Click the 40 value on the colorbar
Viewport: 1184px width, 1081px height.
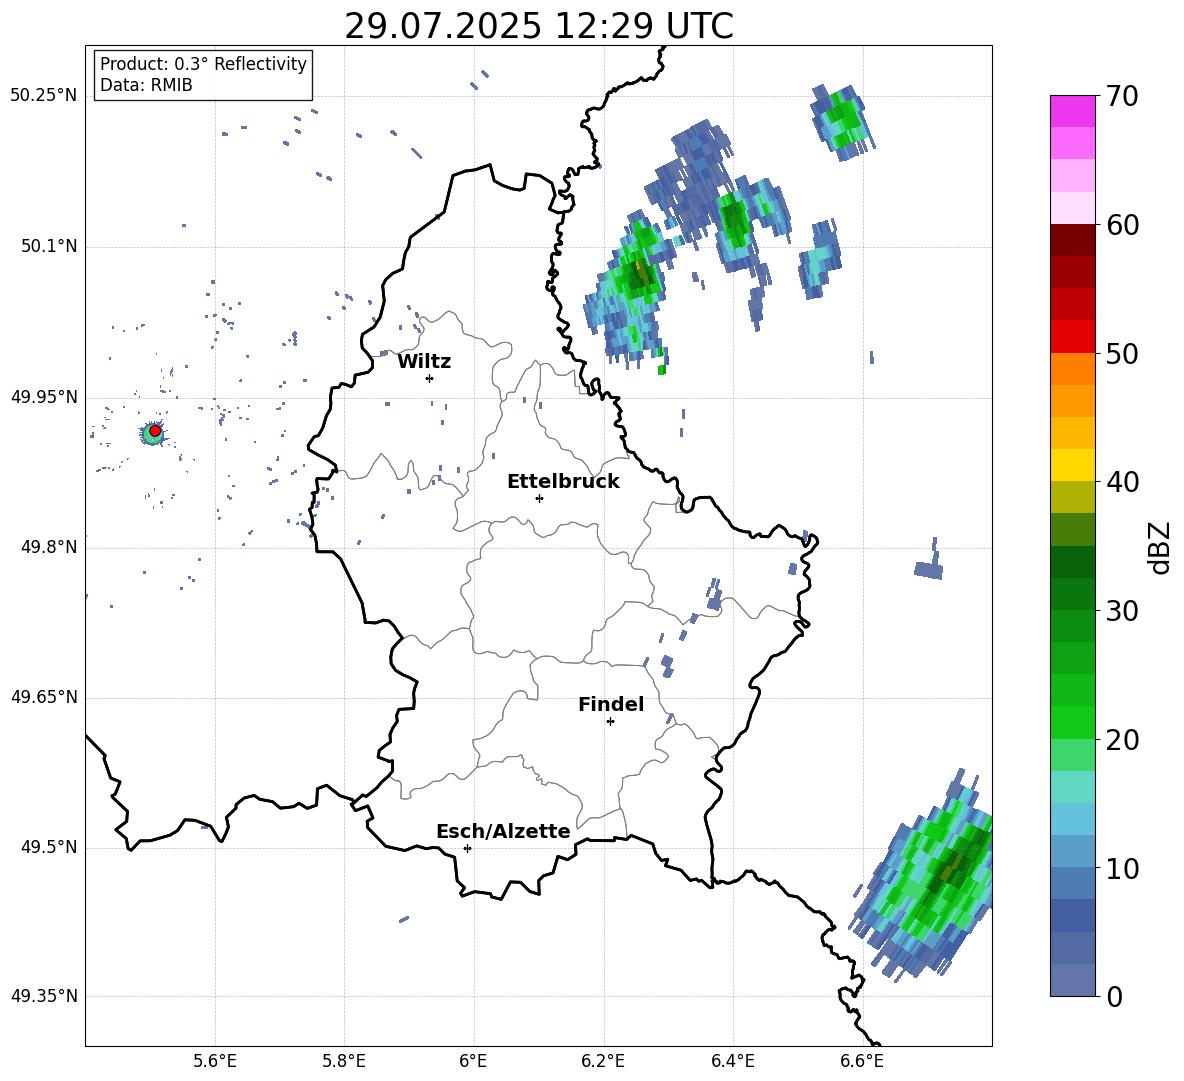(1122, 482)
